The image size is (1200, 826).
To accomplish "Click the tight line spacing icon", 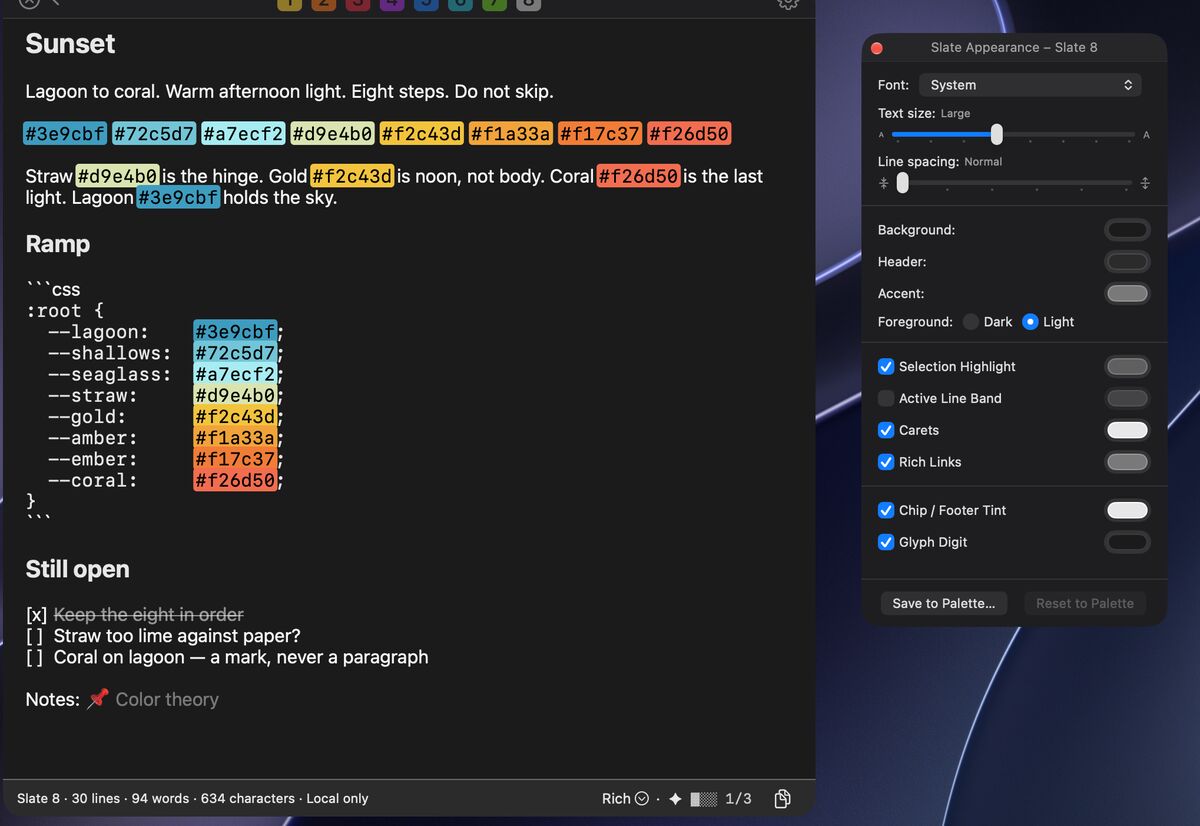I will 883,183.
